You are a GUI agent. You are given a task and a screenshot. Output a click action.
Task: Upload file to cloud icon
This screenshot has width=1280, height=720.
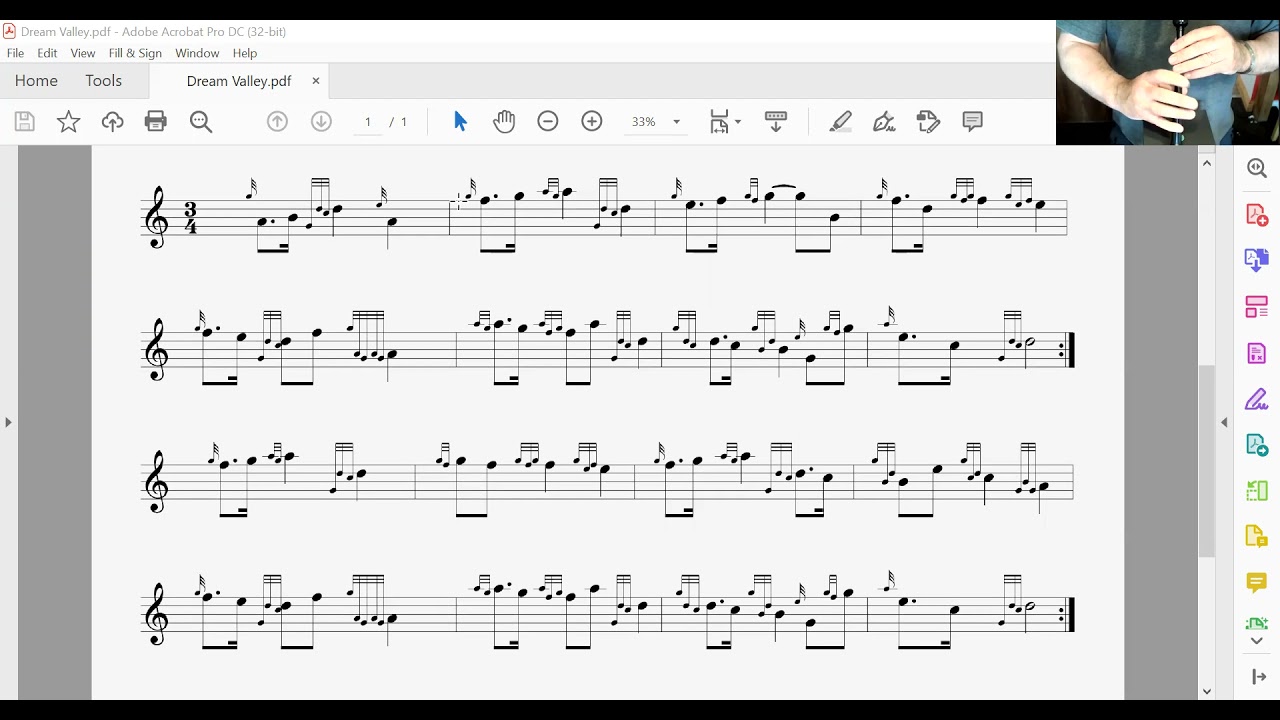point(112,122)
